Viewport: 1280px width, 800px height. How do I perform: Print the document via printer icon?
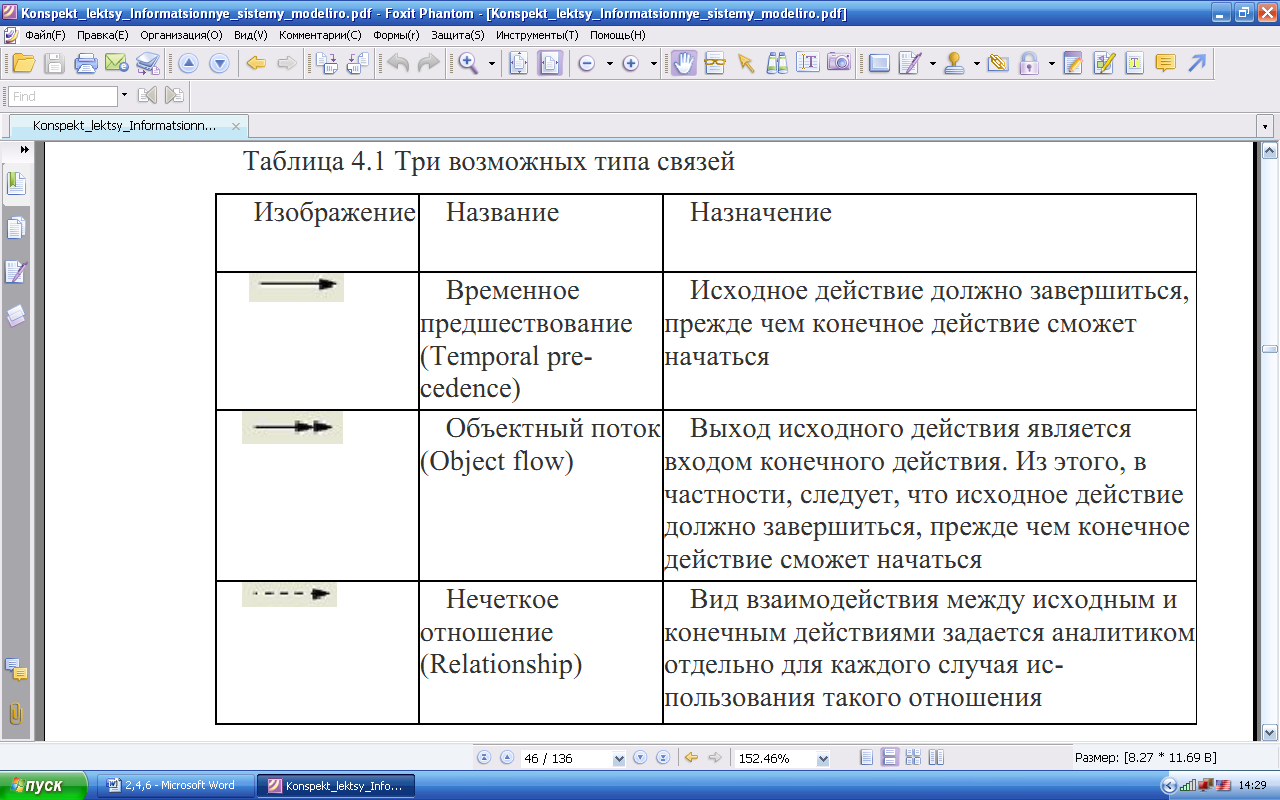(x=86, y=63)
